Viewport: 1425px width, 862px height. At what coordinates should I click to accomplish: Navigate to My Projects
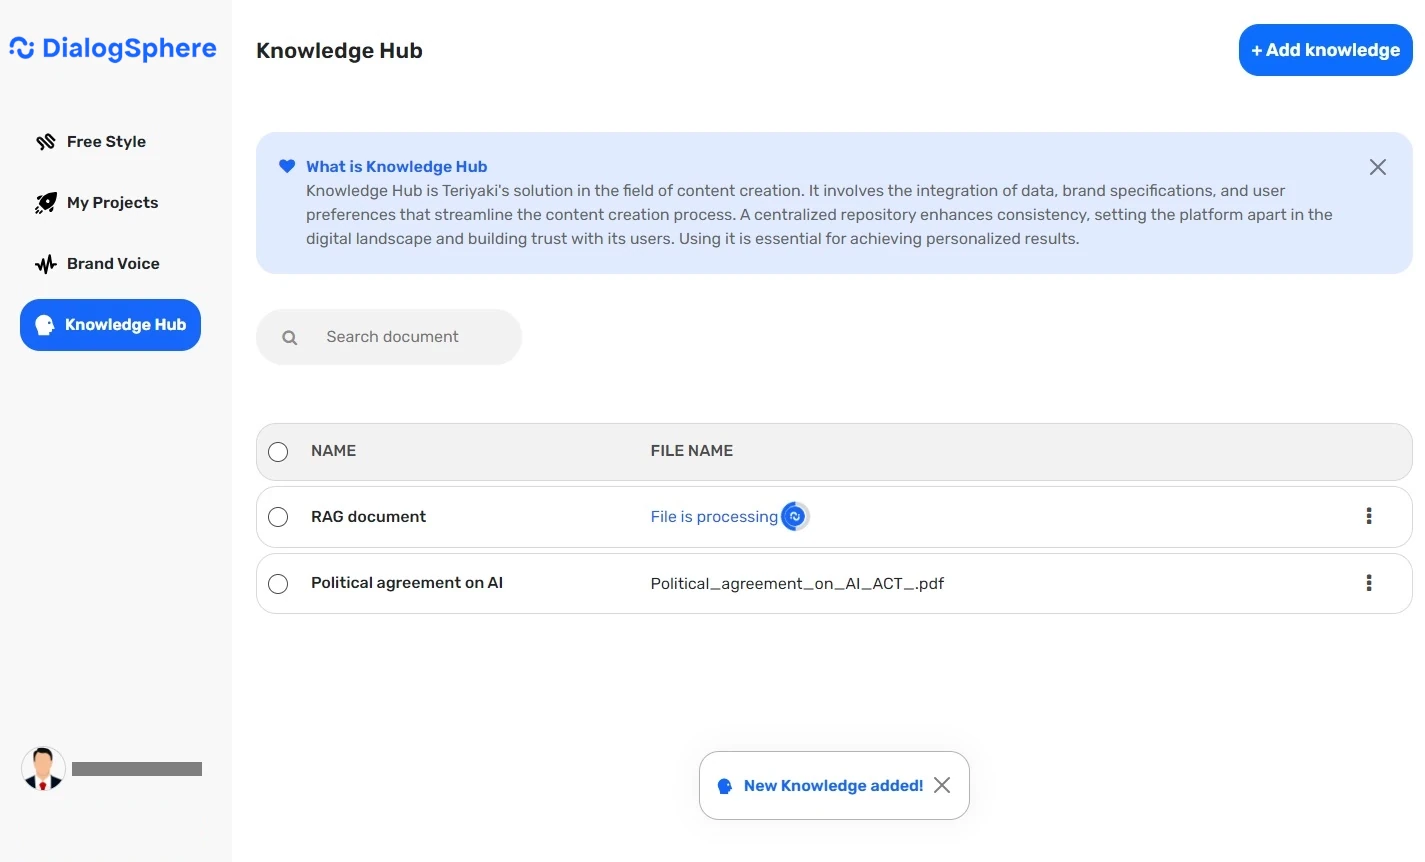pos(112,202)
